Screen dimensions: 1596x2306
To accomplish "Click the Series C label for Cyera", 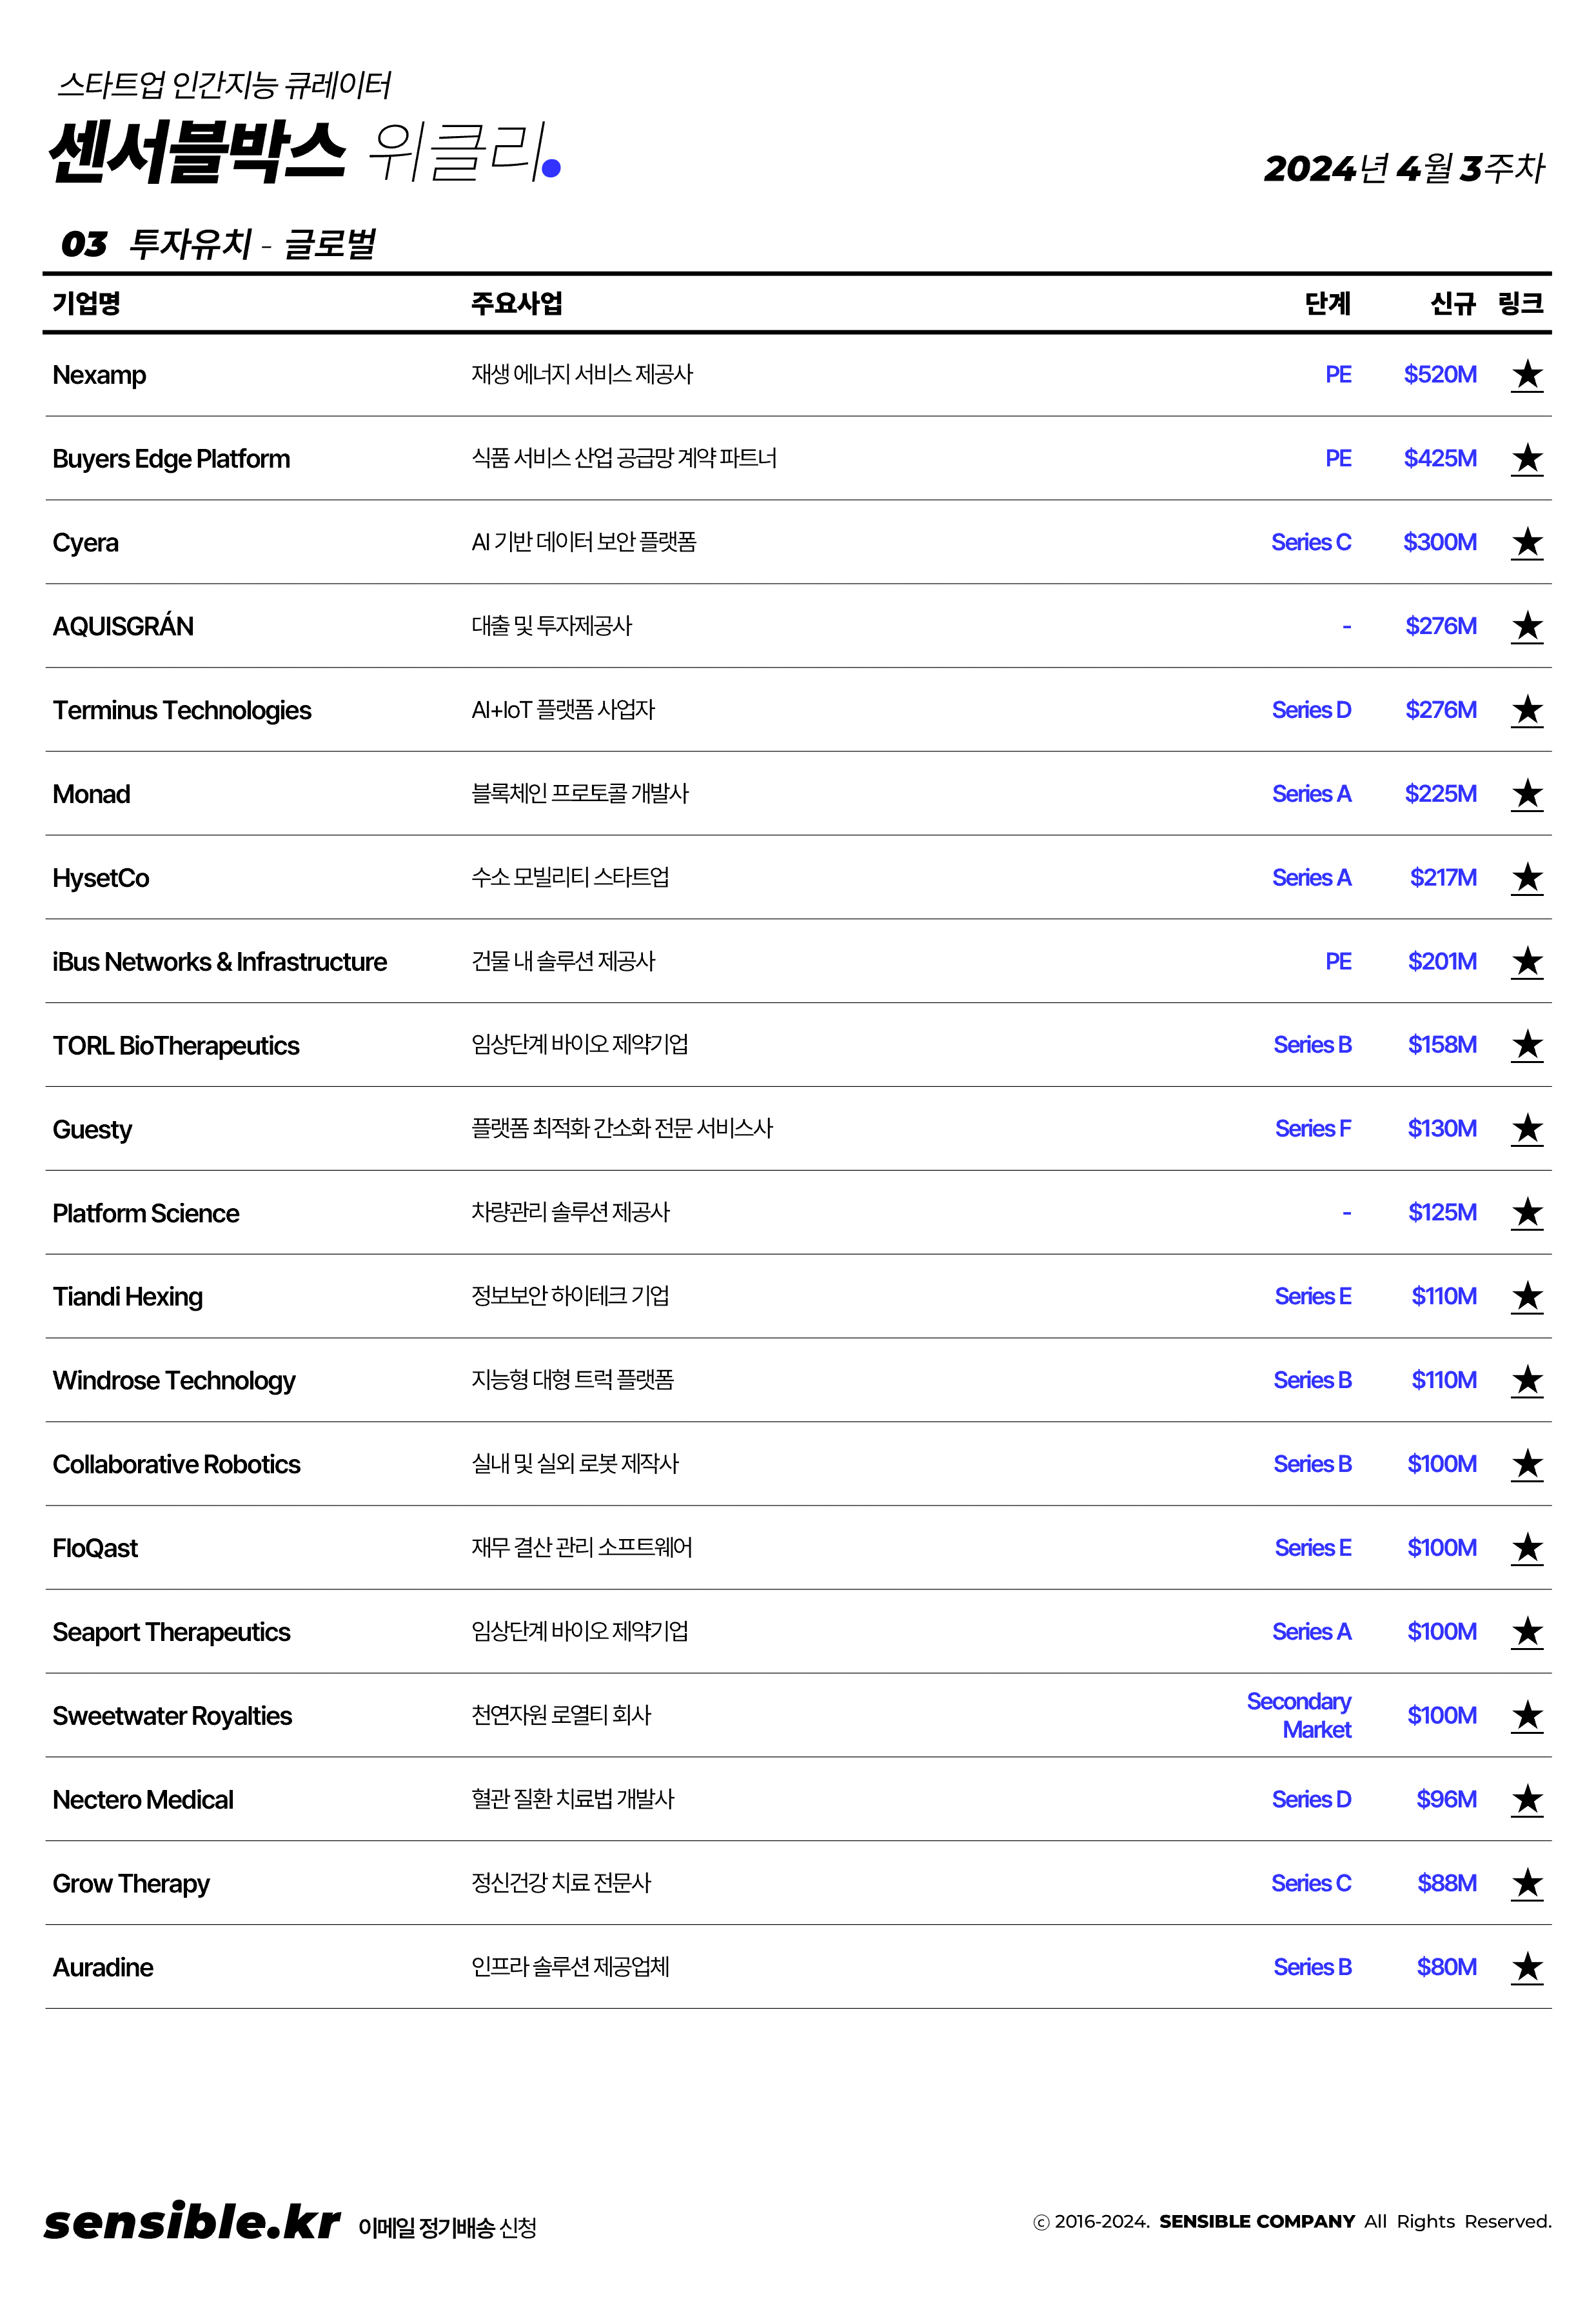I will (x=1310, y=543).
